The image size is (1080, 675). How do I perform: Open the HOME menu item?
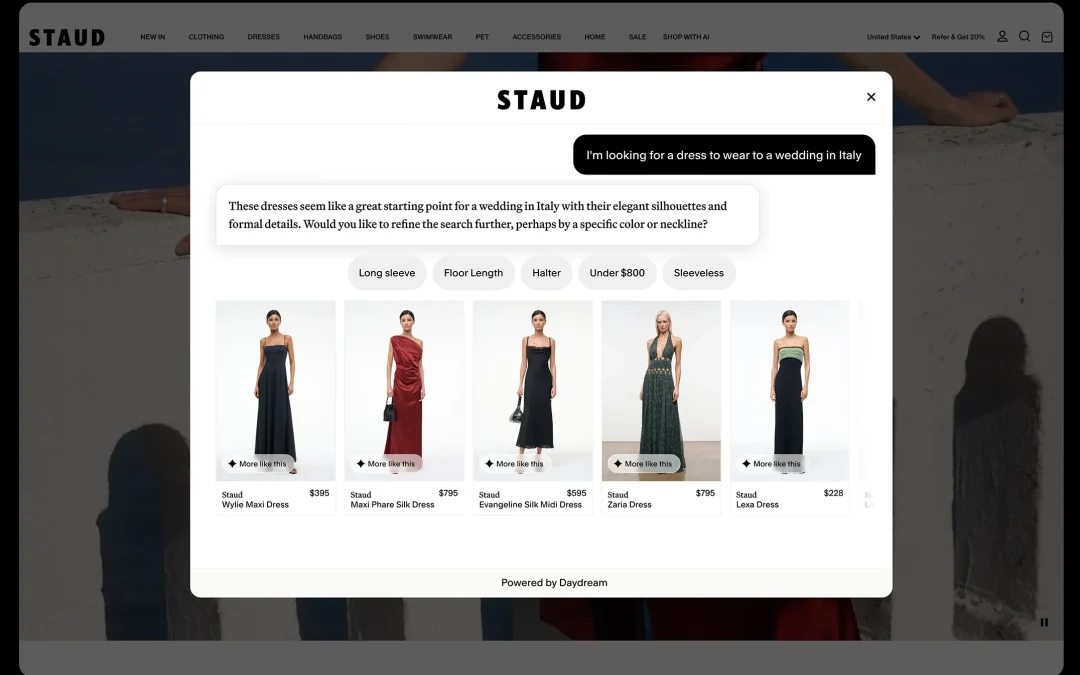pos(595,37)
